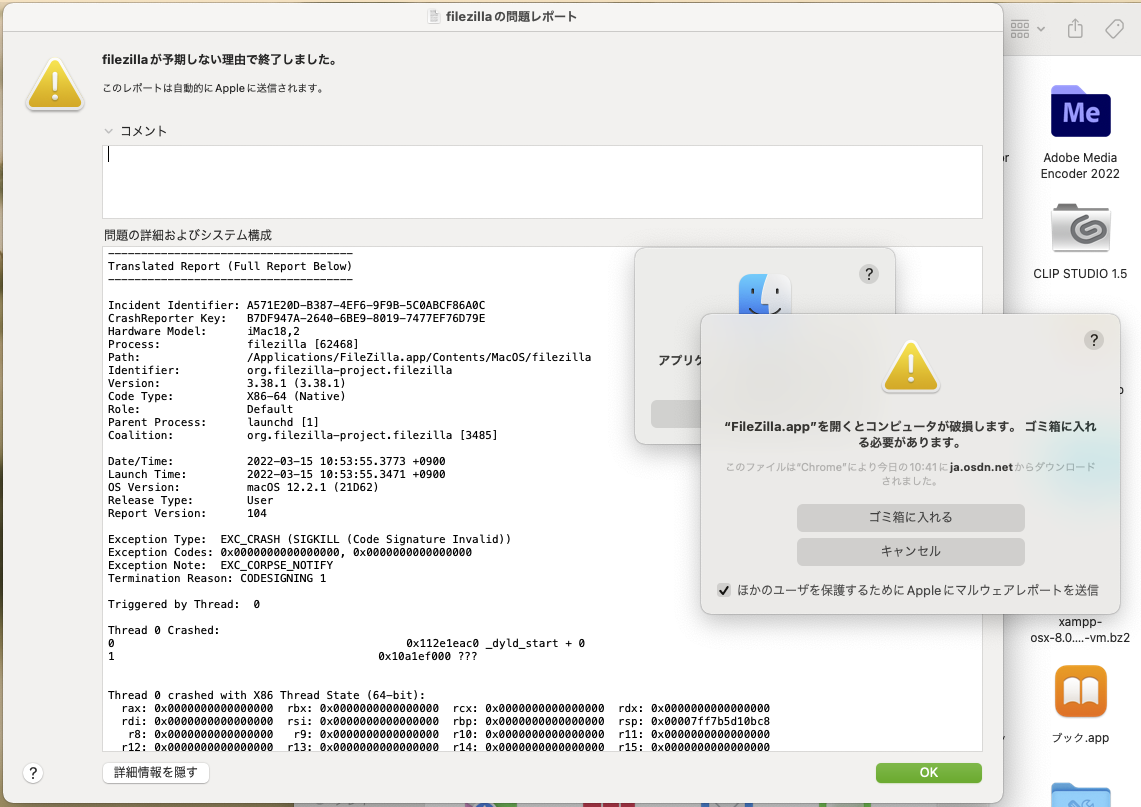Click the document icon in report title bar
The height and width of the screenshot is (807, 1141).
point(434,17)
